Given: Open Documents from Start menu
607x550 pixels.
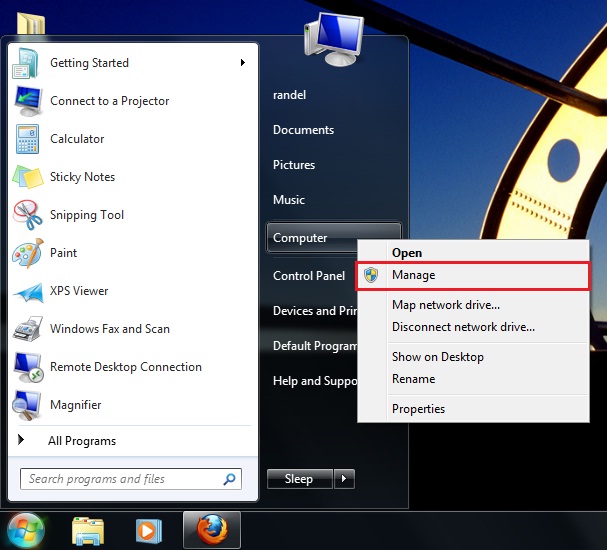Looking at the screenshot, I should click(304, 130).
